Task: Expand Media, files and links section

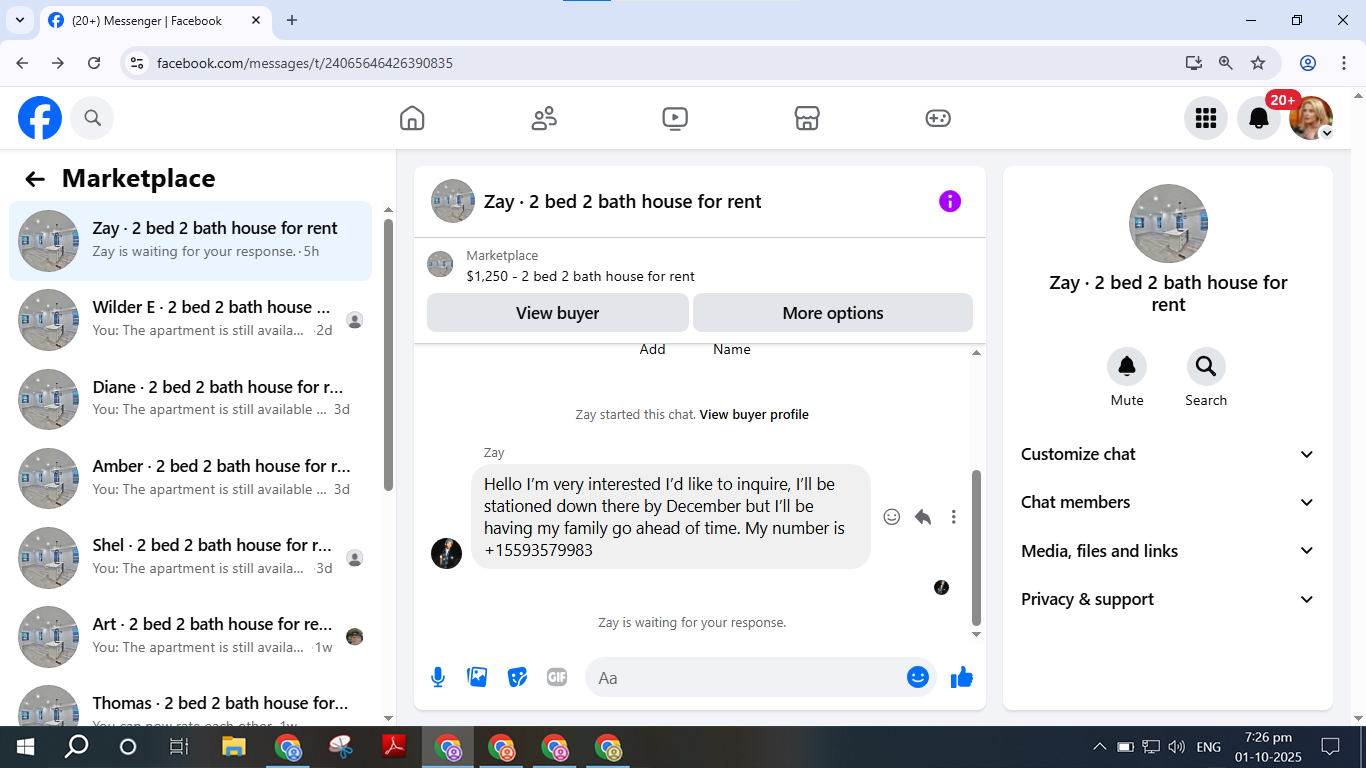Action: 1168,551
